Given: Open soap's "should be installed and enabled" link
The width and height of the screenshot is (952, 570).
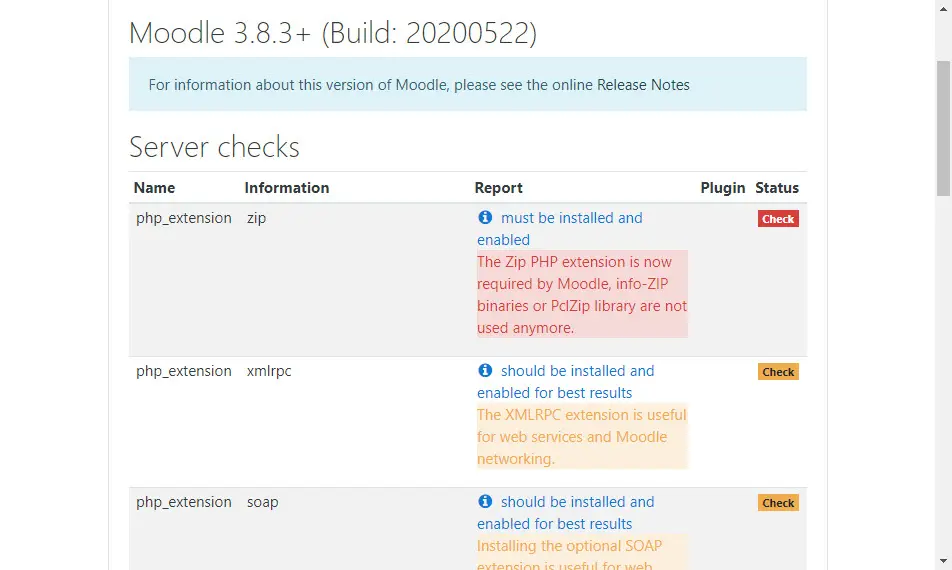Looking at the screenshot, I should pyautogui.click(x=577, y=502).
